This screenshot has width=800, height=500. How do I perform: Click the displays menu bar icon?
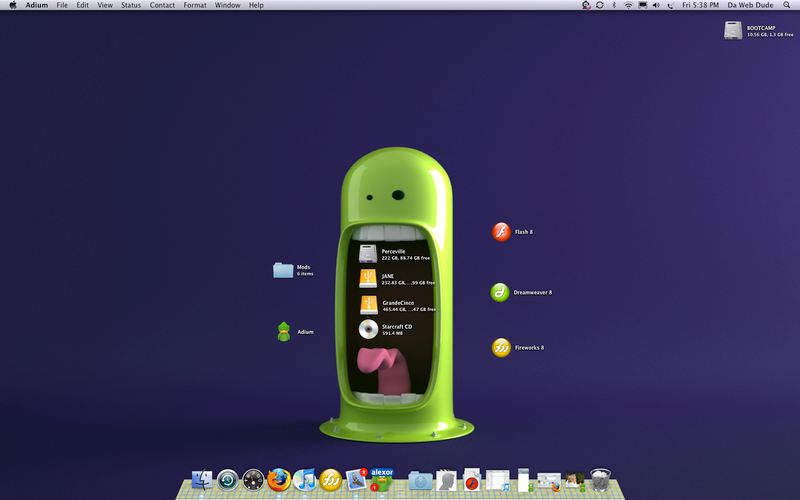tap(643, 5)
